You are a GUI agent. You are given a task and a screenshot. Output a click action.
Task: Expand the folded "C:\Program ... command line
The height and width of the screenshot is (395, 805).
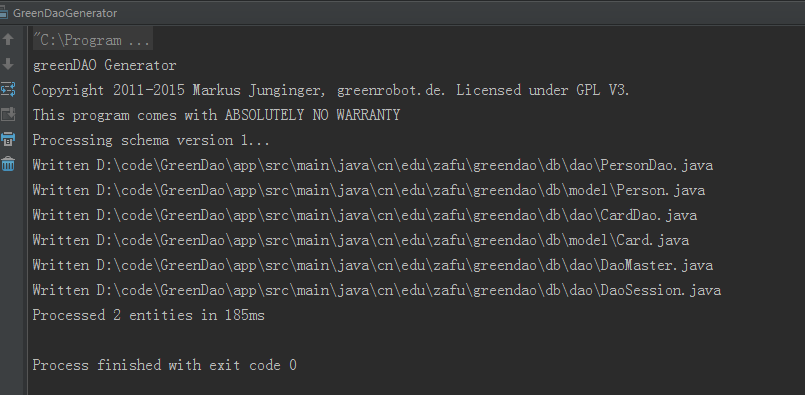(92, 41)
